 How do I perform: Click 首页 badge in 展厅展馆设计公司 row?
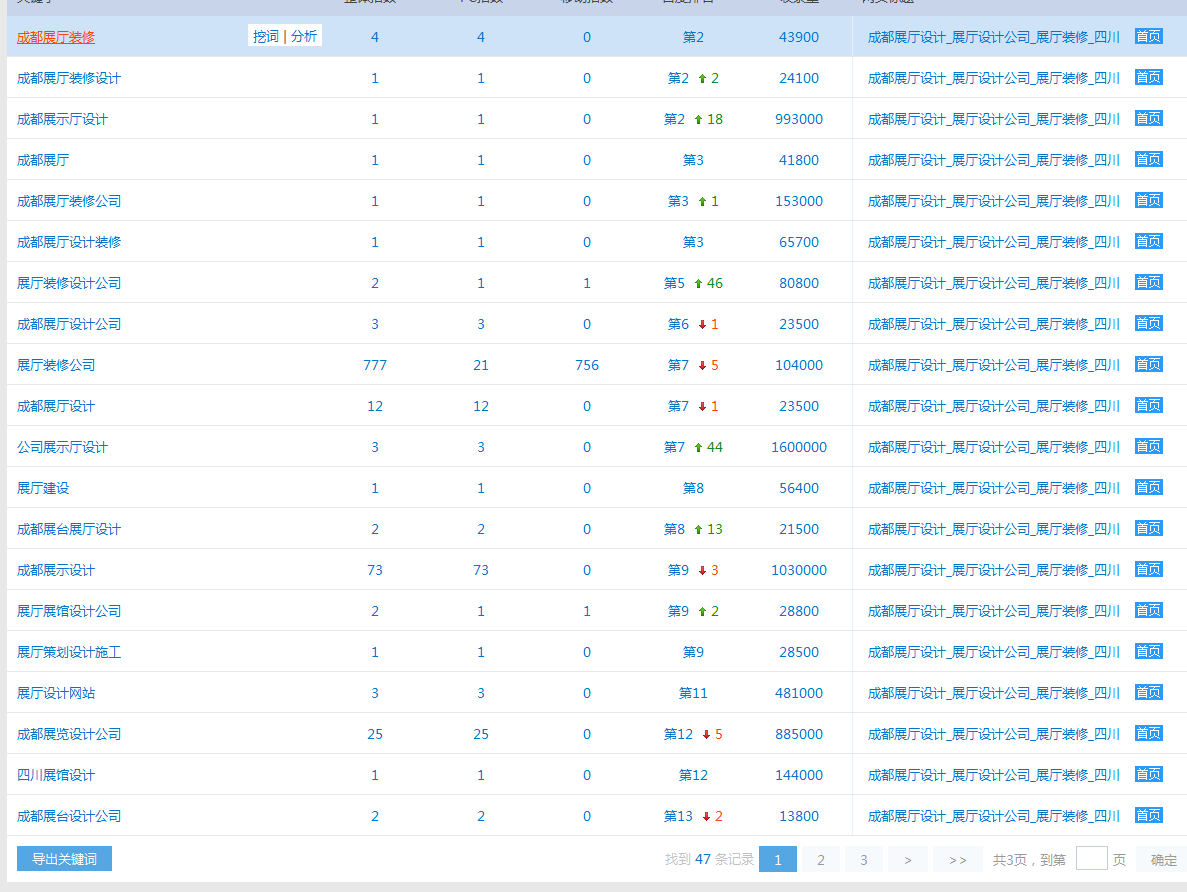(x=1148, y=610)
